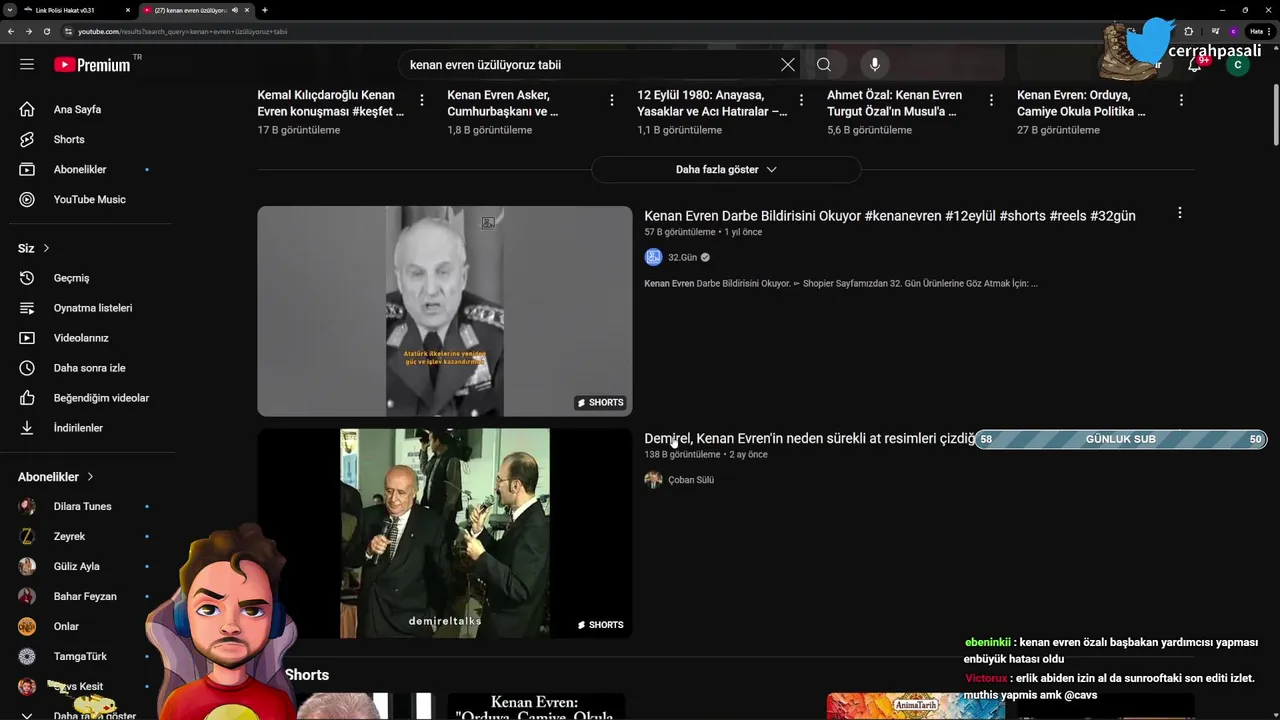The width and height of the screenshot is (1280, 720).
Task: Play the Kenan Evren Darbe Bildirisi thumbnail
Action: point(445,311)
